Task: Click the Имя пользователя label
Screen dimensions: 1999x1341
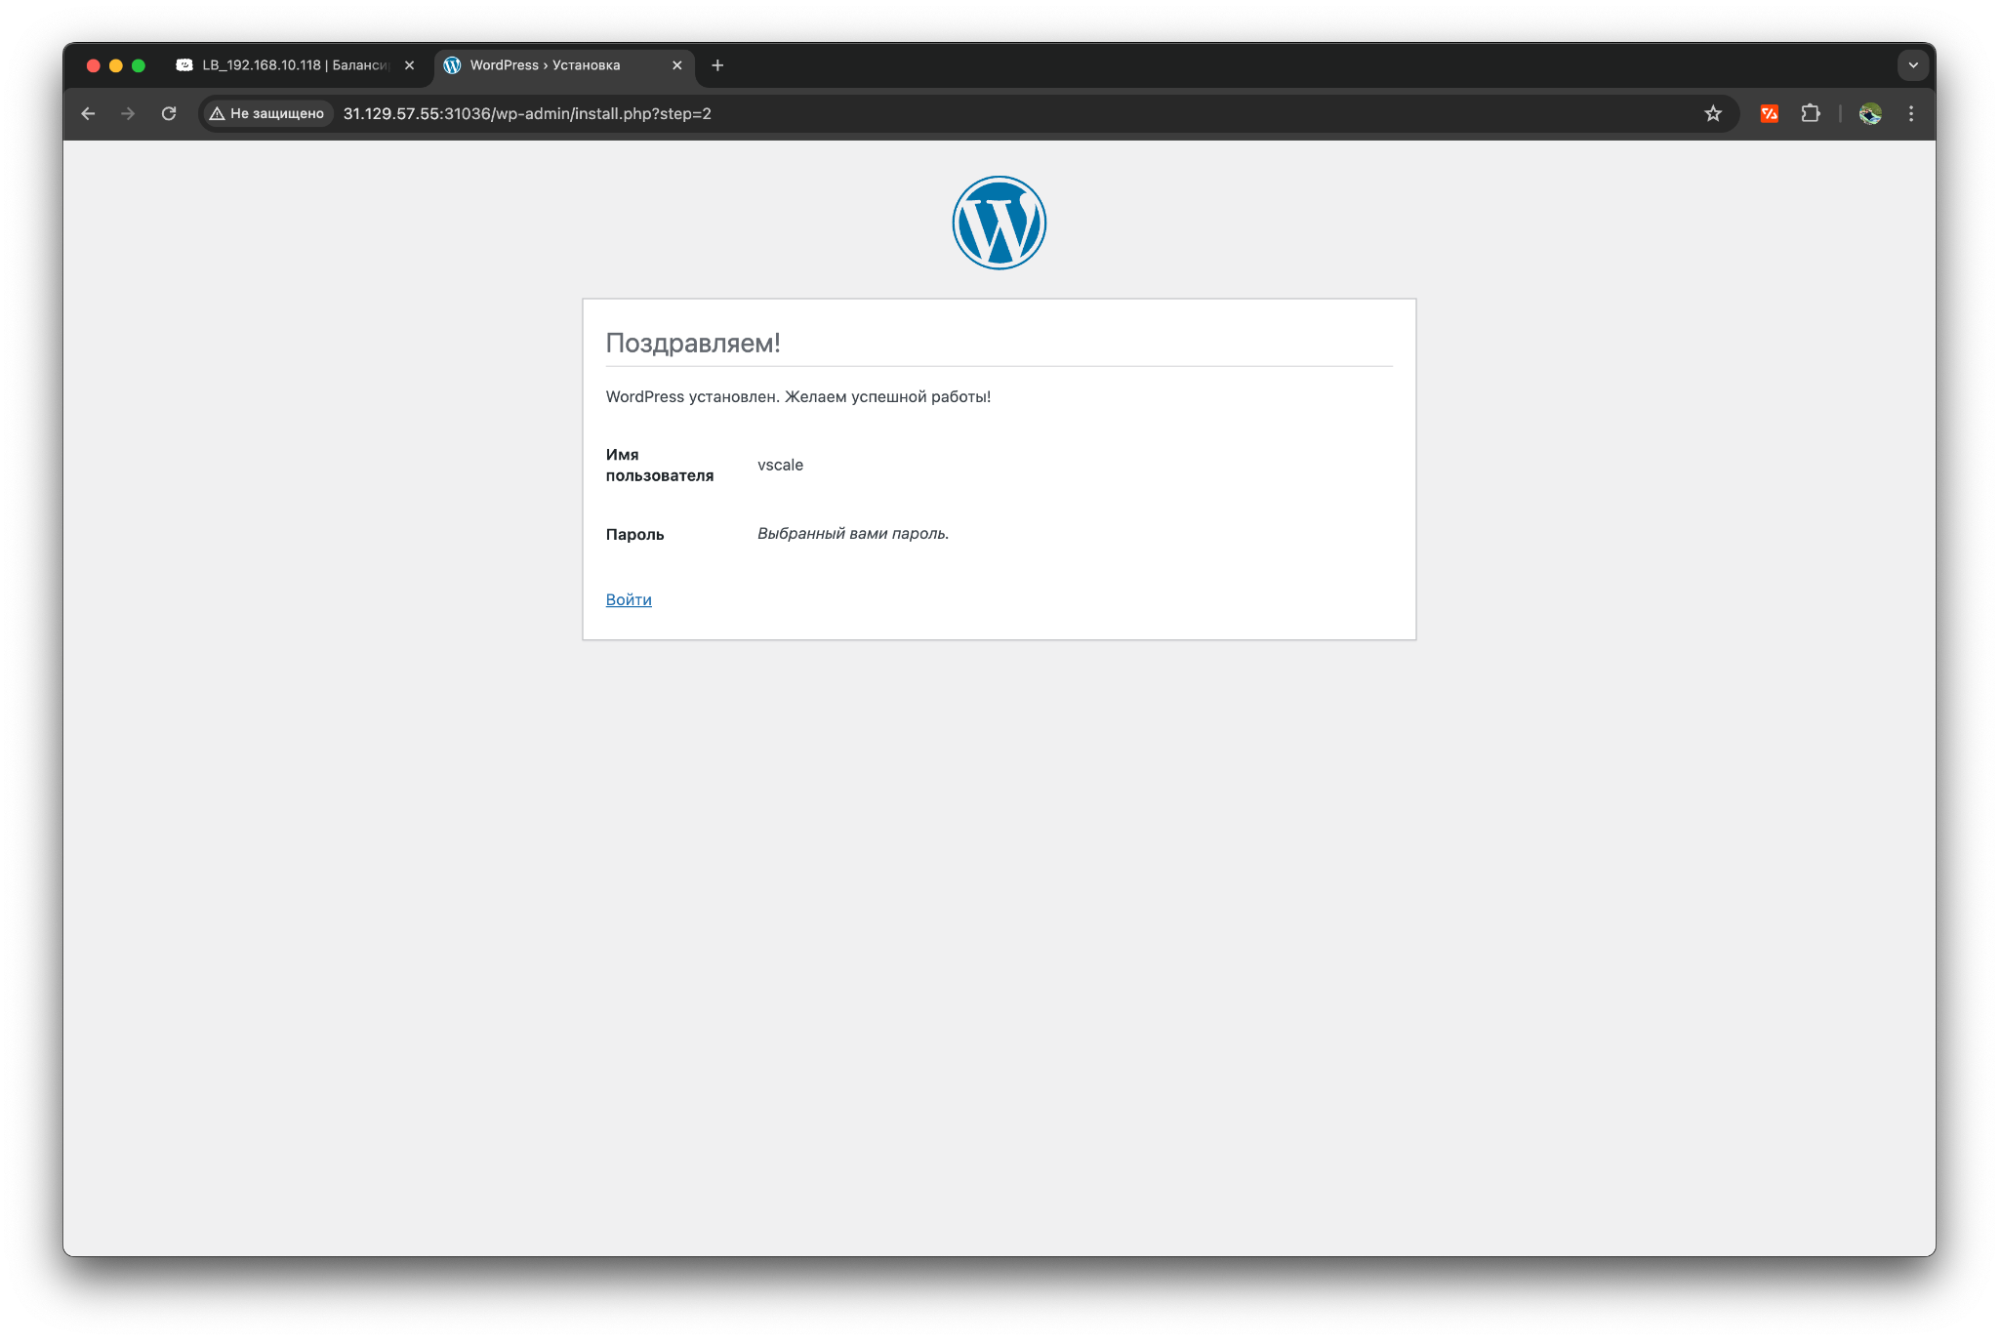Action: [659, 464]
